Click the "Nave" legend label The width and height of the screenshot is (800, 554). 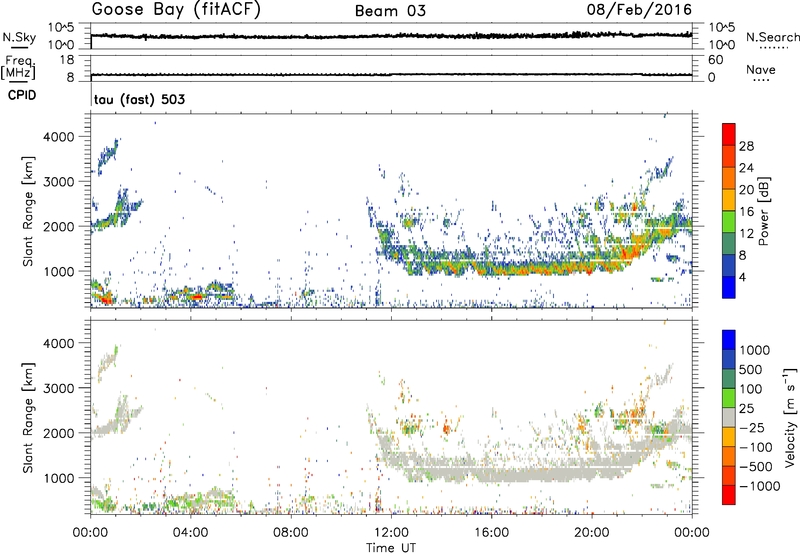[x=761, y=70]
